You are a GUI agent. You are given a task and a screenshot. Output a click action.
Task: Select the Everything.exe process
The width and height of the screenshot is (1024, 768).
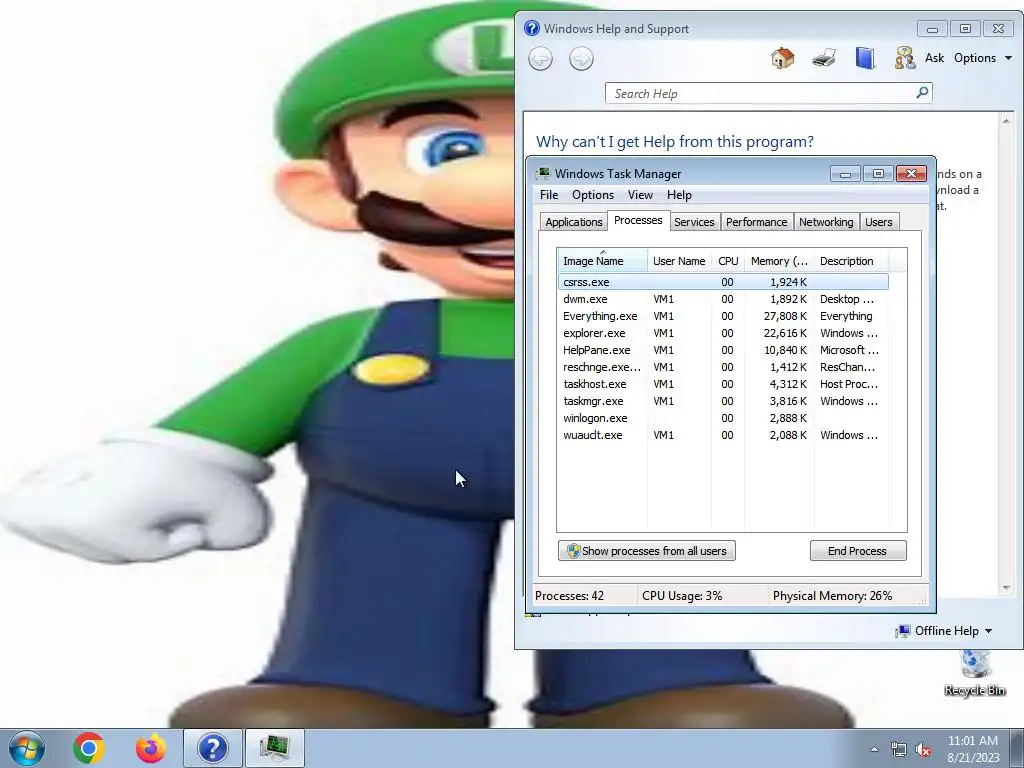(x=723, y=316)
